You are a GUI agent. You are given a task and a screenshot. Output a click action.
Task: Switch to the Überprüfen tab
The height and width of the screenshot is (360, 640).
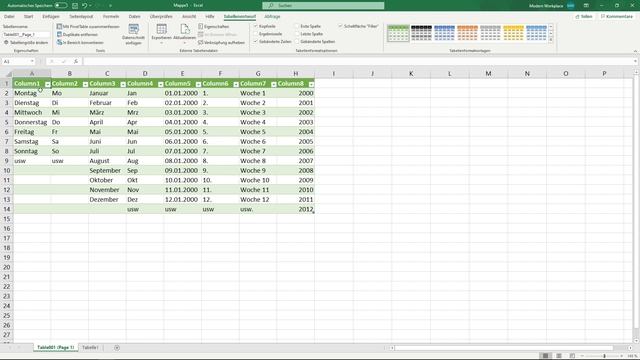[x=161, y=16]
